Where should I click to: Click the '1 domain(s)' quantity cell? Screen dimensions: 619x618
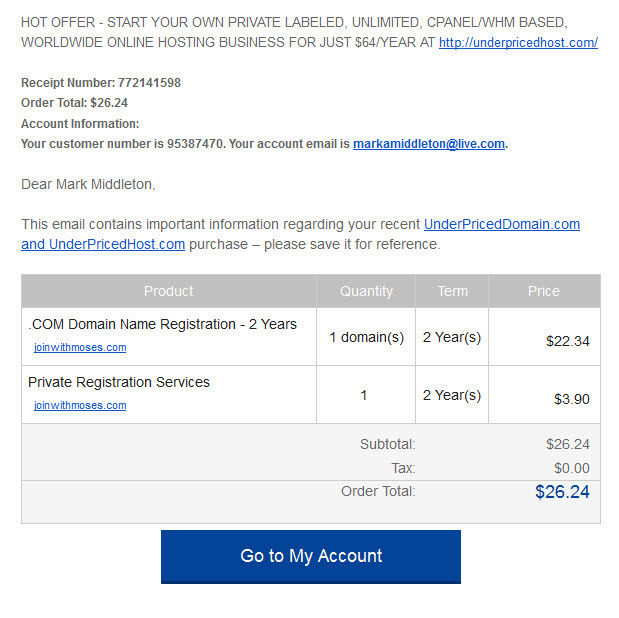click(366, 337)
